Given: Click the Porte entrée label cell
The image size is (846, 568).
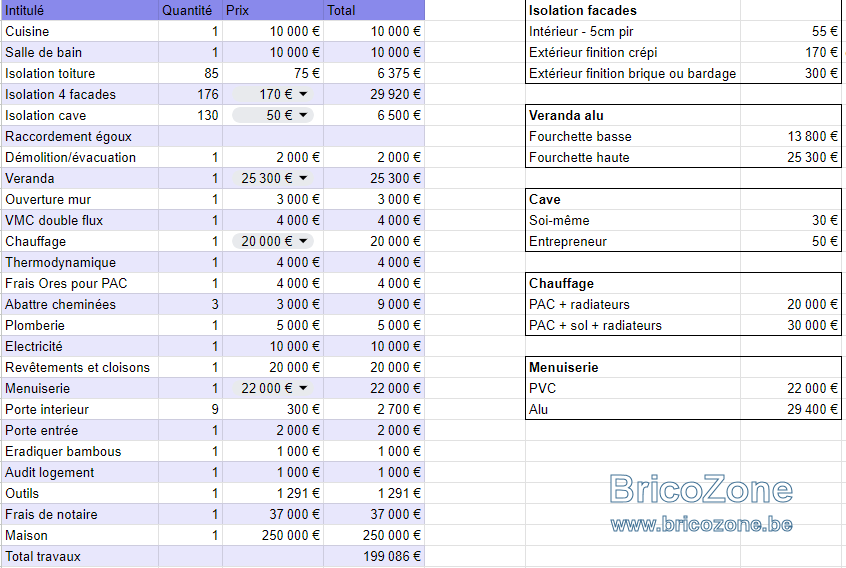Looking at the screenshot, I should pyautogui.click(x=80, y=431).
